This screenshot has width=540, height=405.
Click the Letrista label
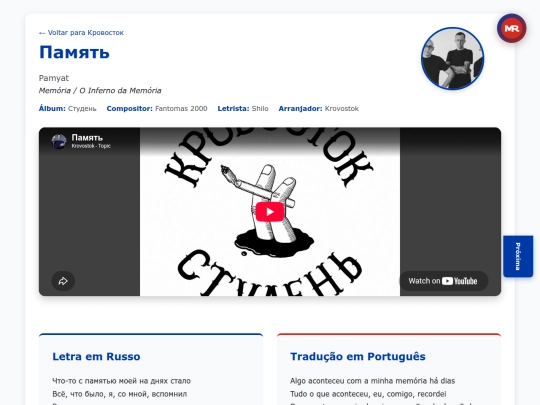[x=233, y=108]
